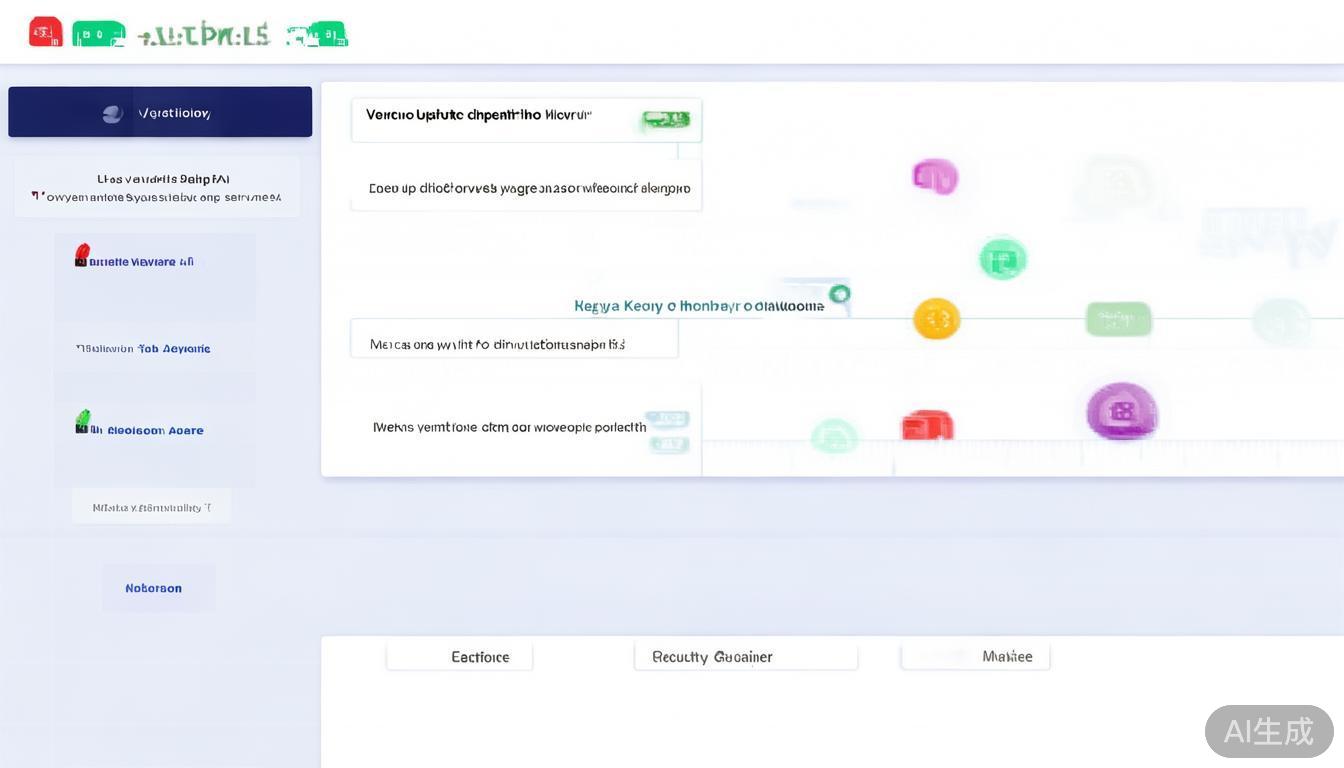The width and height of the screenshot is (1344, 768).
Task: Select the bright green circular node icon
Action: (1002, 259)
